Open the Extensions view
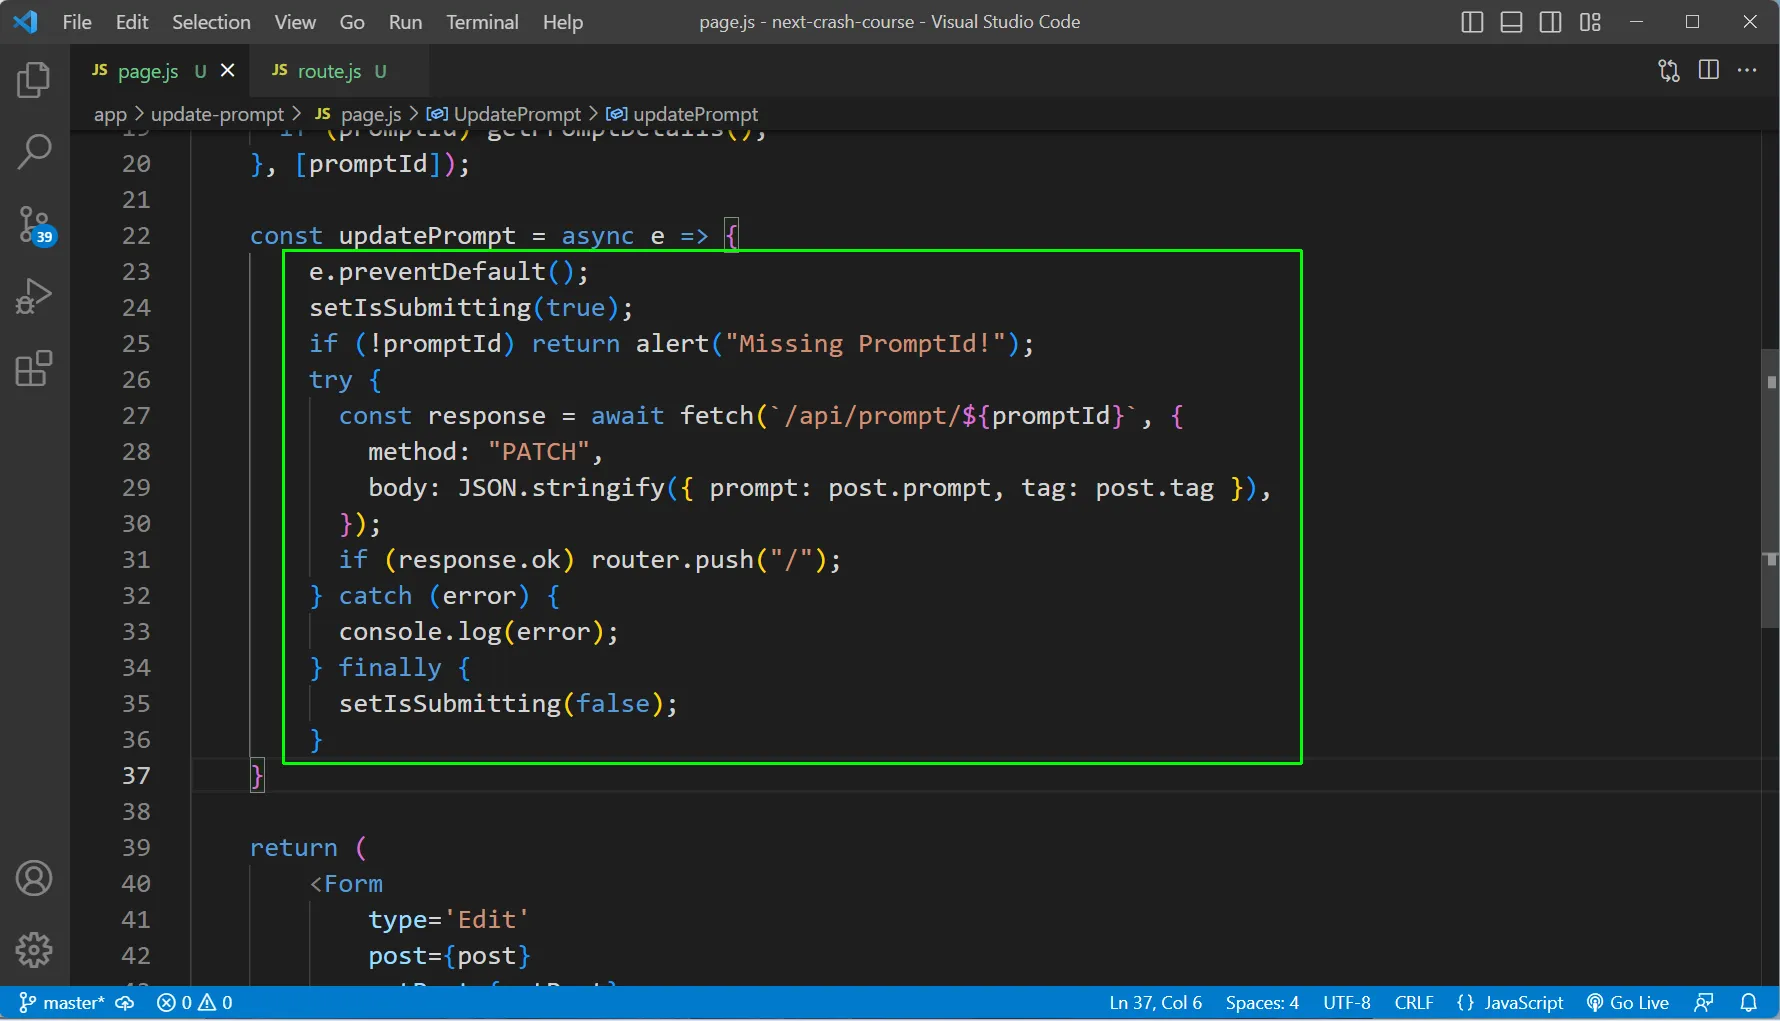1780x1021 pixels. tap(34, 368)
